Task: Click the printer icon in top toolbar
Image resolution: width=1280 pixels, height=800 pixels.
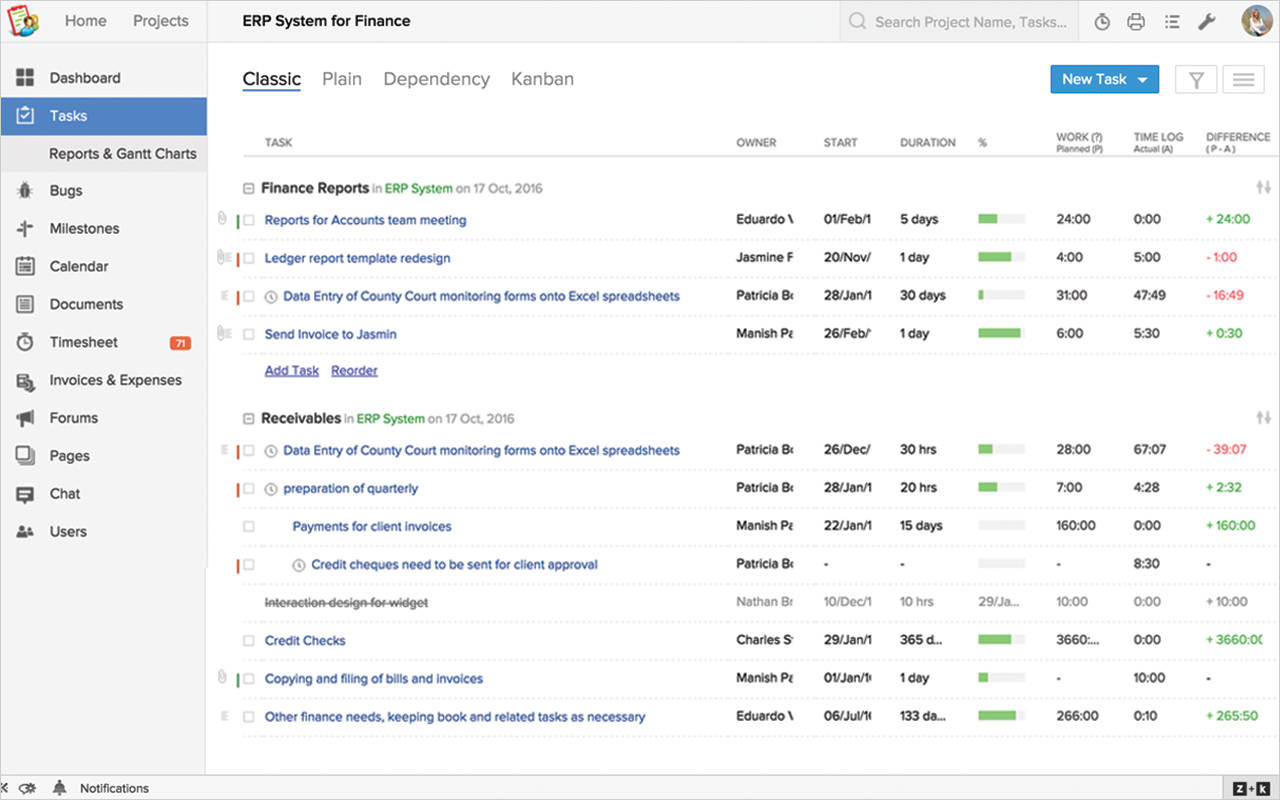Action: (1136, 22)
